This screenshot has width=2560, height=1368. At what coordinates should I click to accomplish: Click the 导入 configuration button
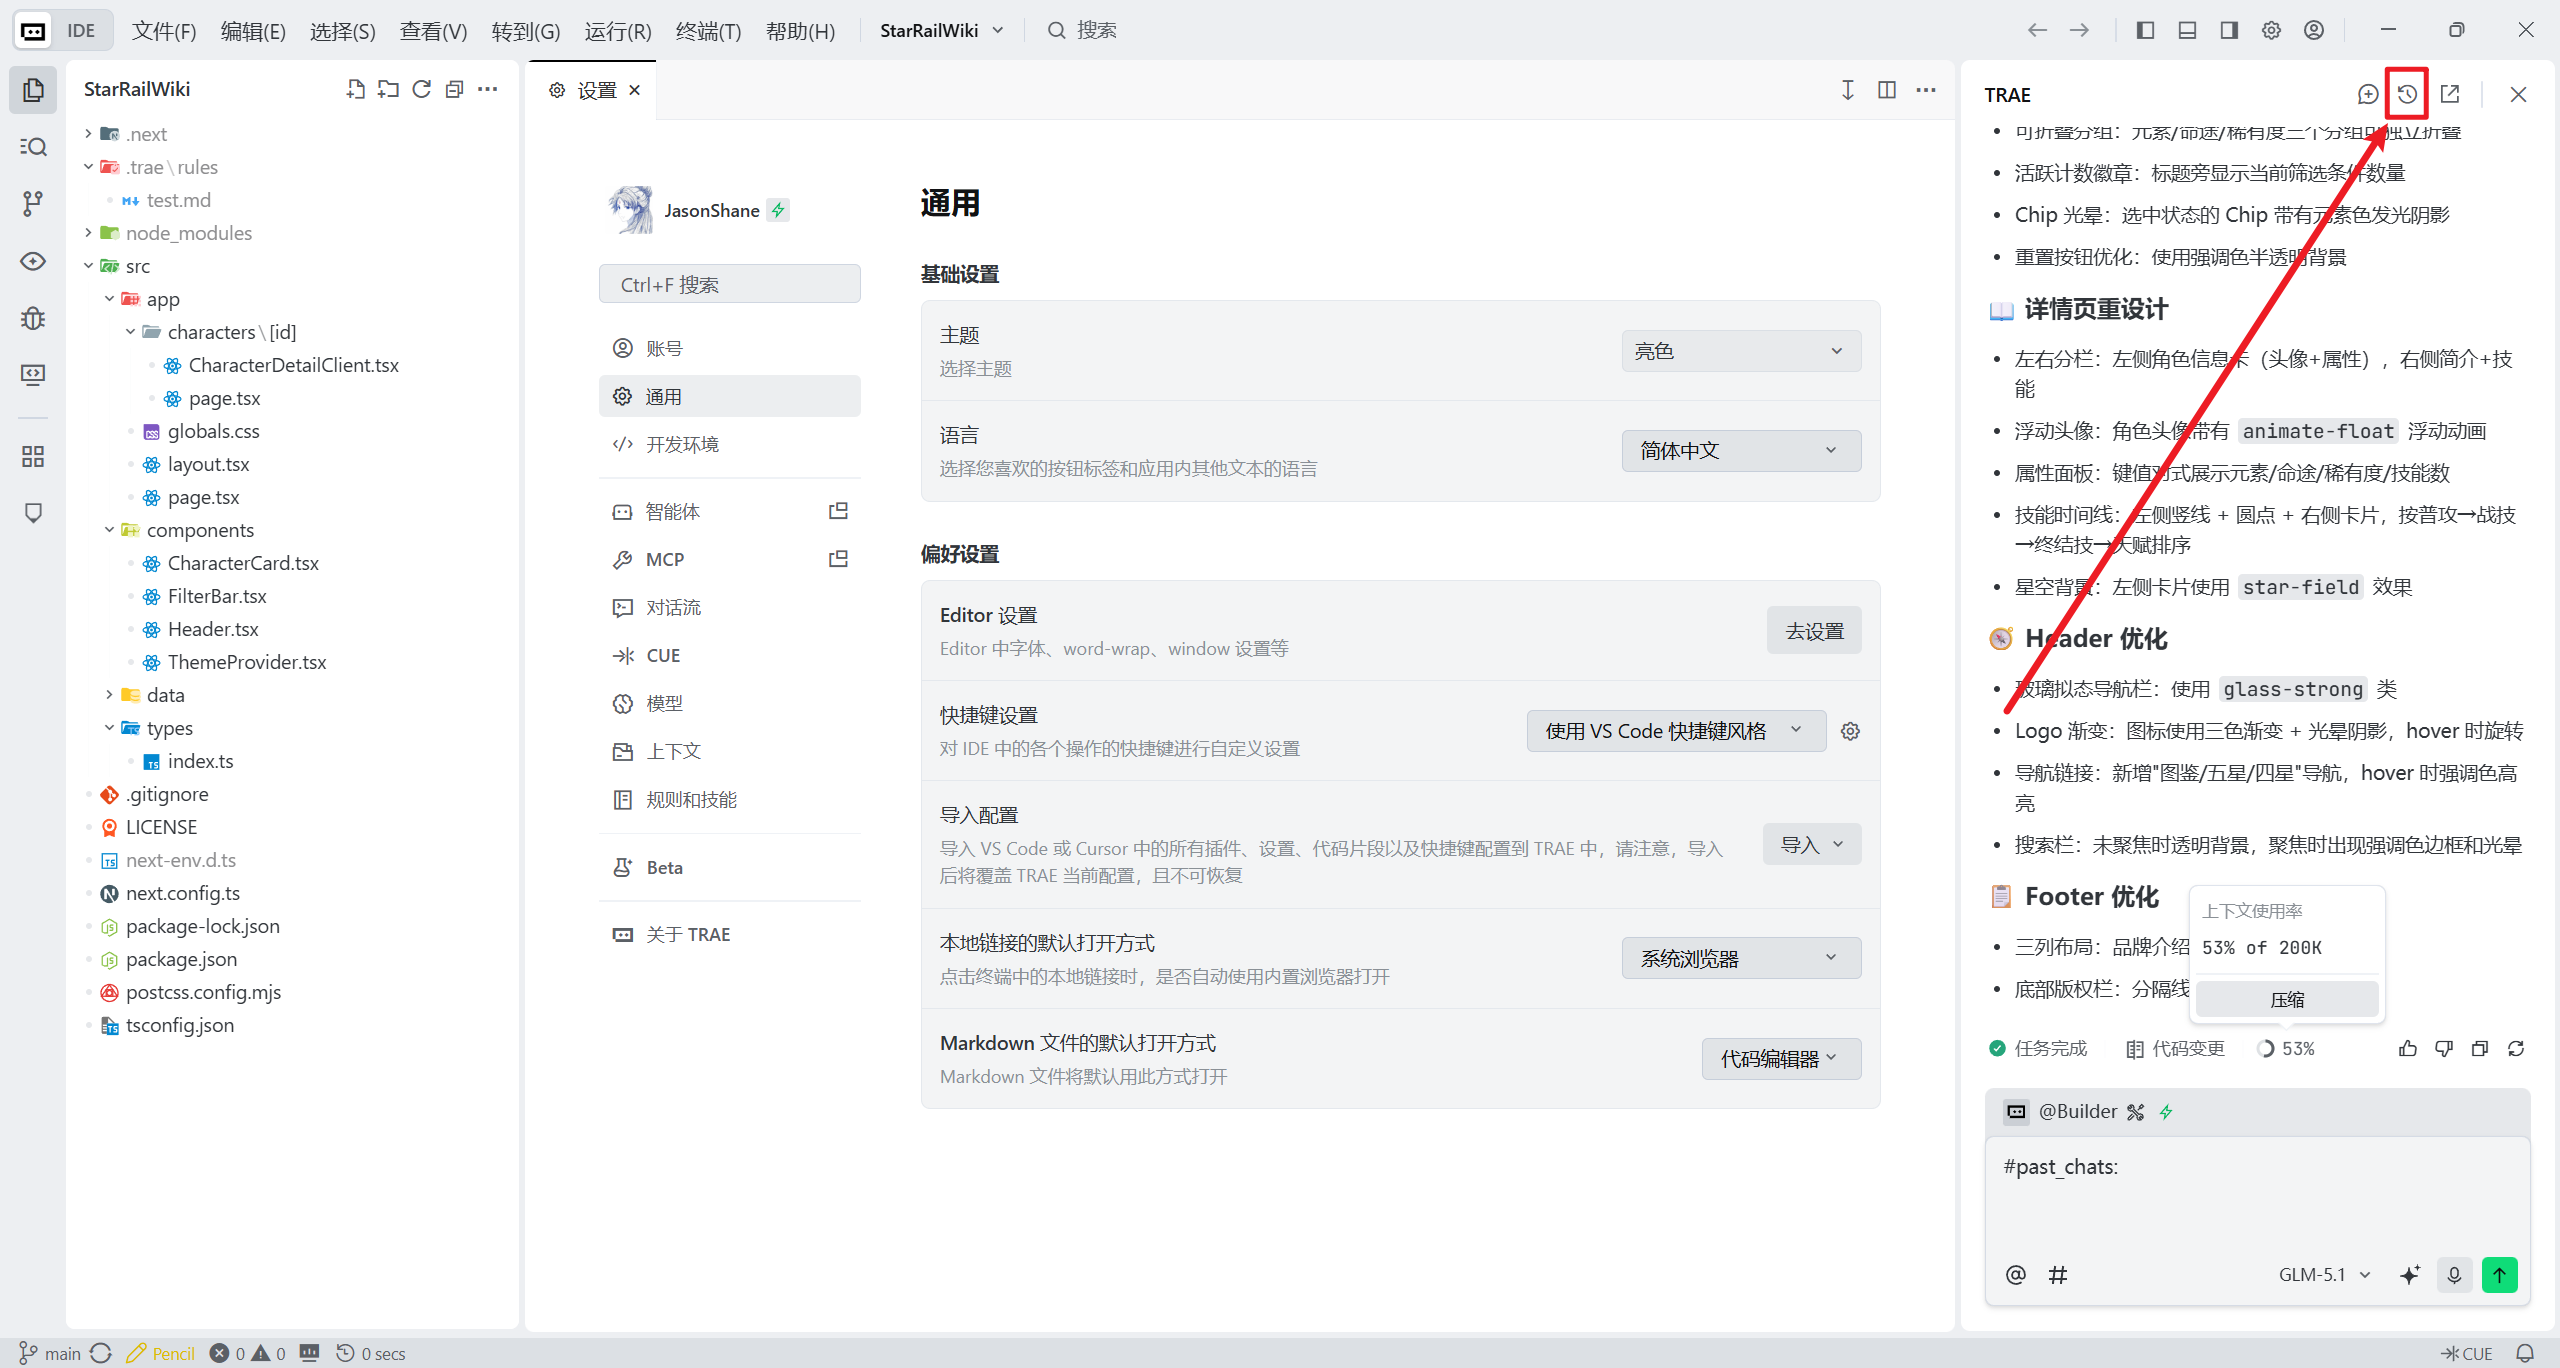pyautogui.click(x=1812, y=845)
